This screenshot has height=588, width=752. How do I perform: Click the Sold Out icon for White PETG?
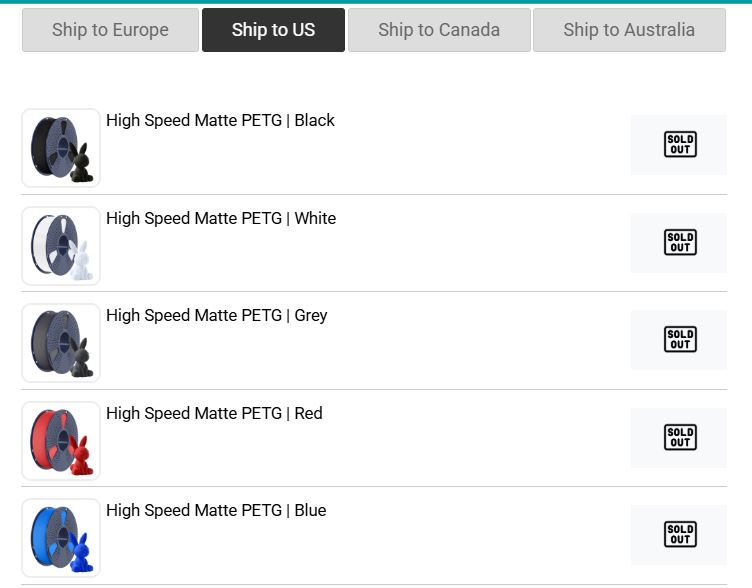click(680, 242)
